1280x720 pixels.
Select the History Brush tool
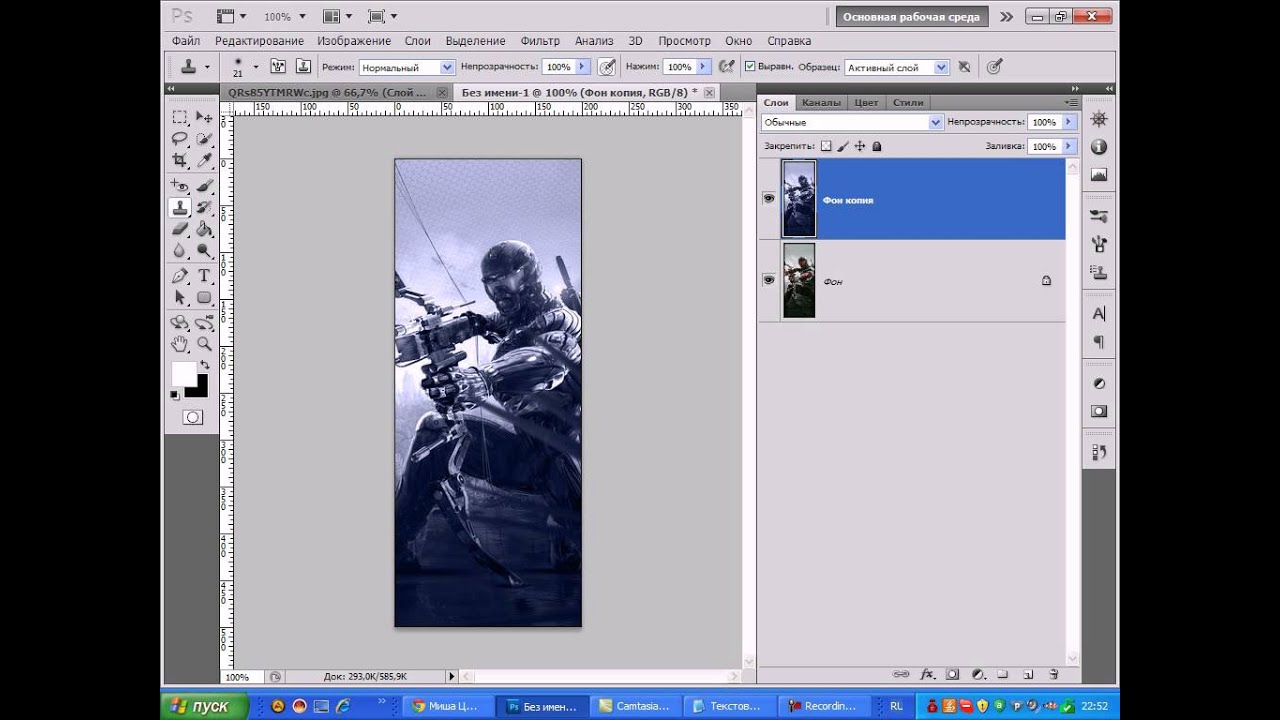coord(204,208)
